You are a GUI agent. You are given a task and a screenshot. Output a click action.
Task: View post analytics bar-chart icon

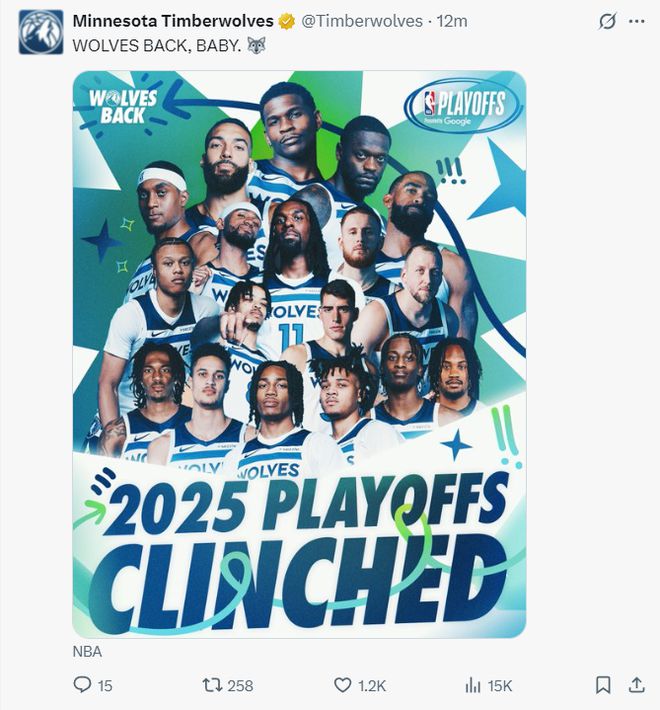coord(473,685)
